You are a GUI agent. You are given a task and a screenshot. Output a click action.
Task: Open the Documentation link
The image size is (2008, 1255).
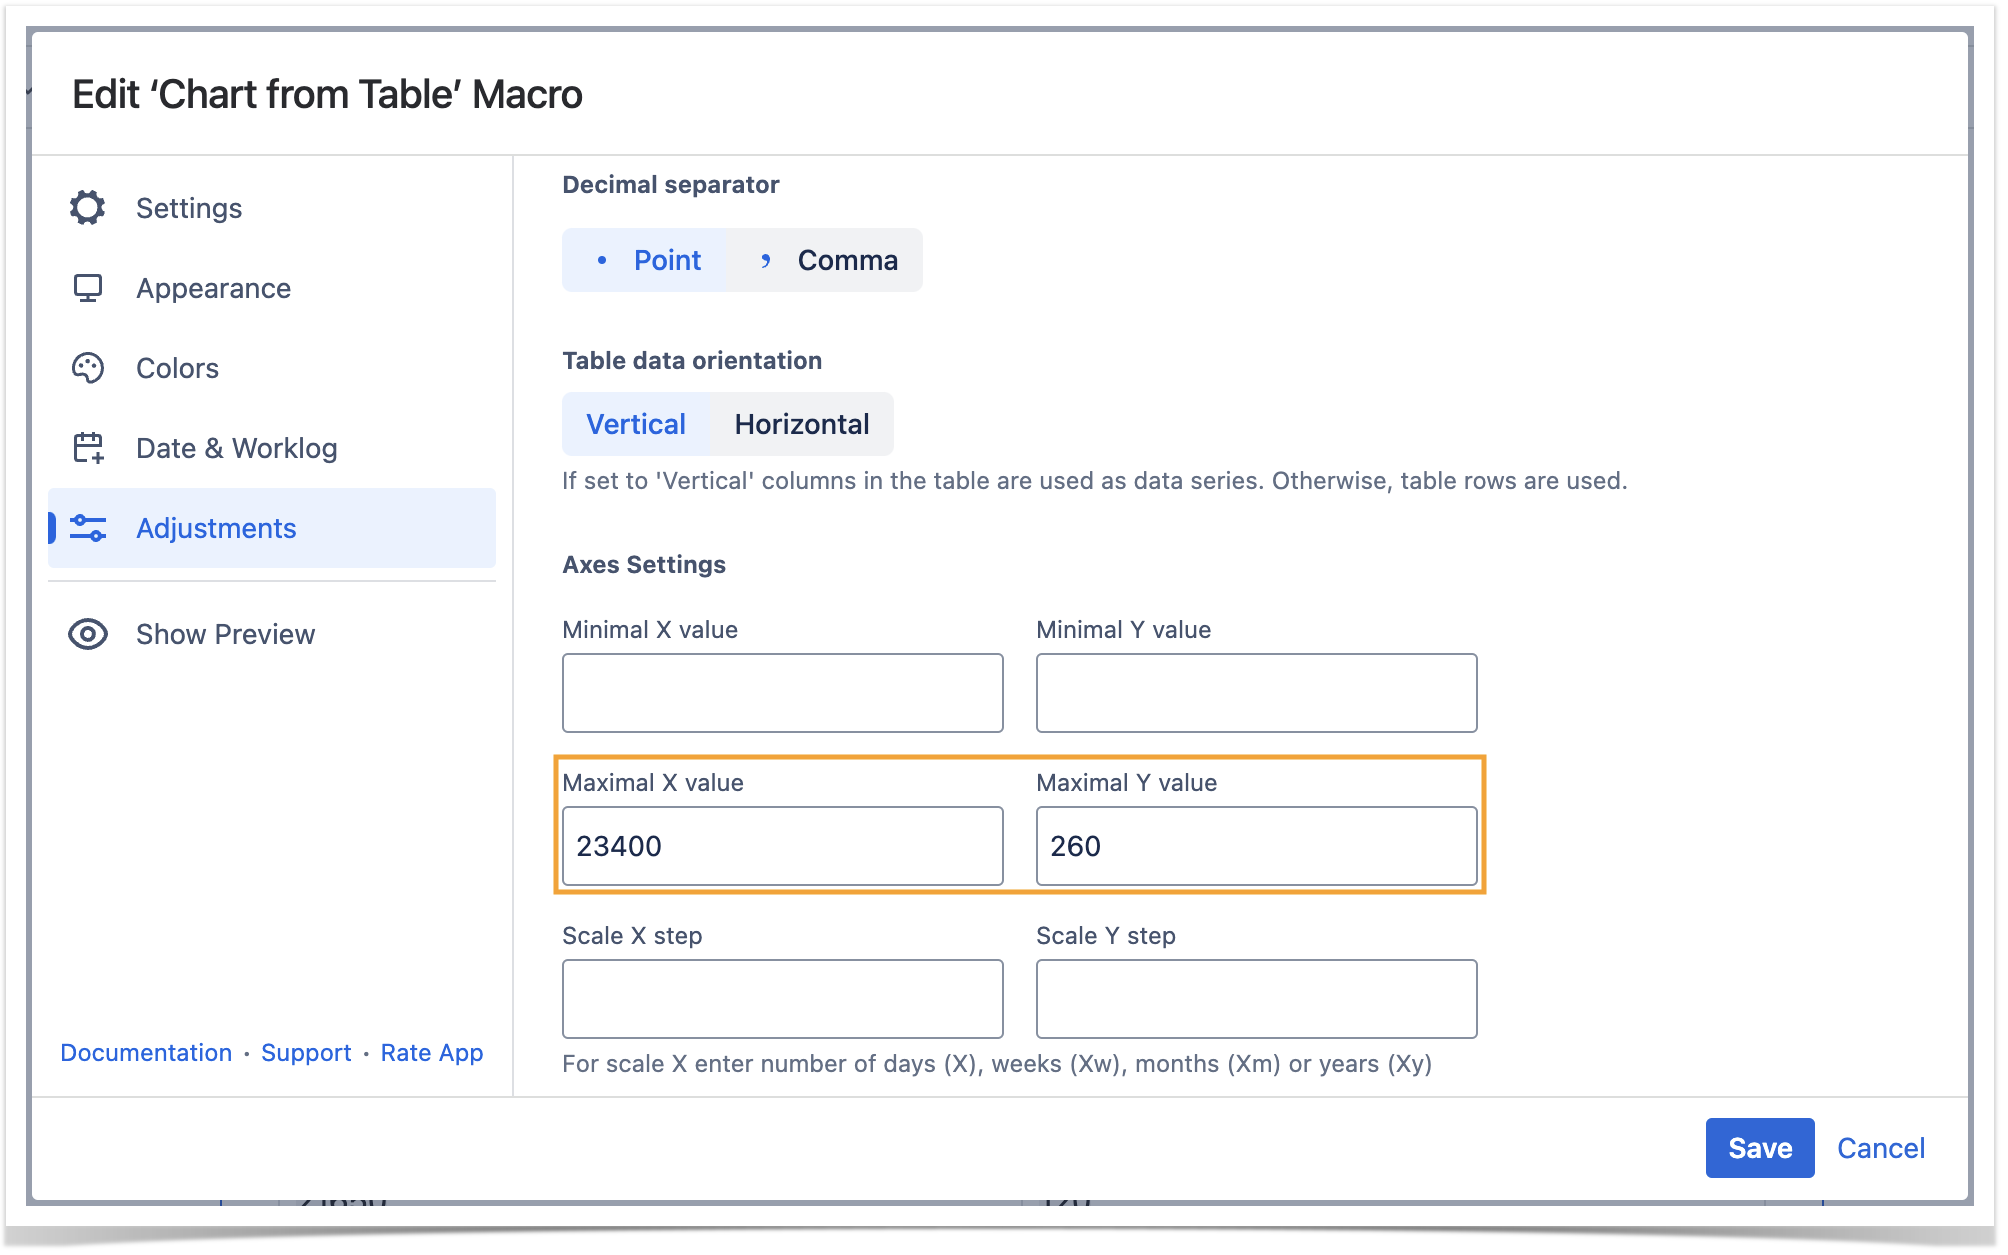point(146,1053)
